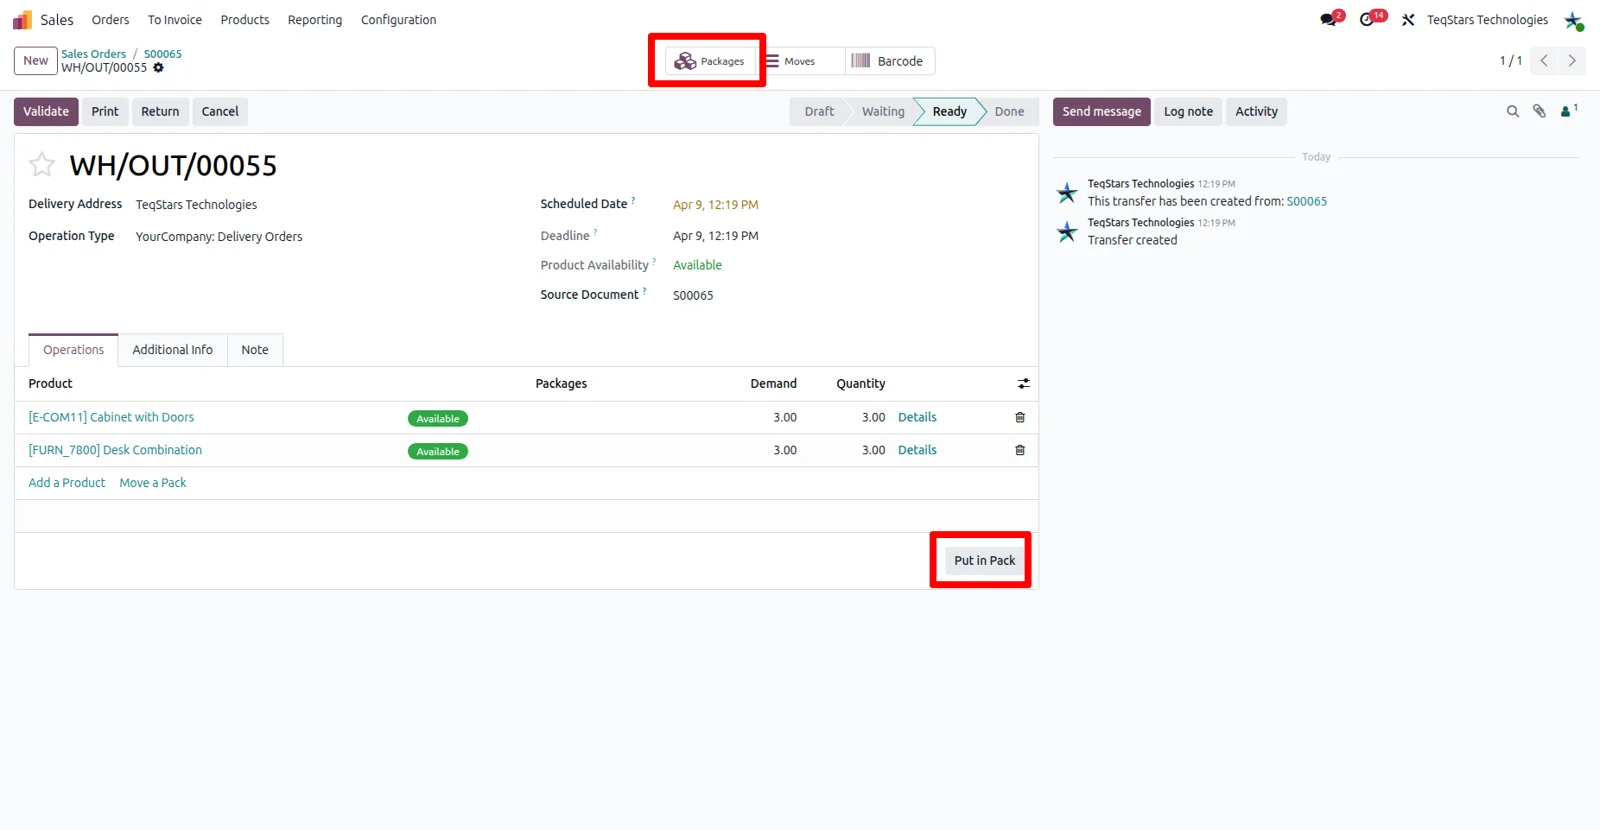Mark WH/OUT/00055 as favorite star
Viewport: 1600px width, 830px height.
click(42, 164)
